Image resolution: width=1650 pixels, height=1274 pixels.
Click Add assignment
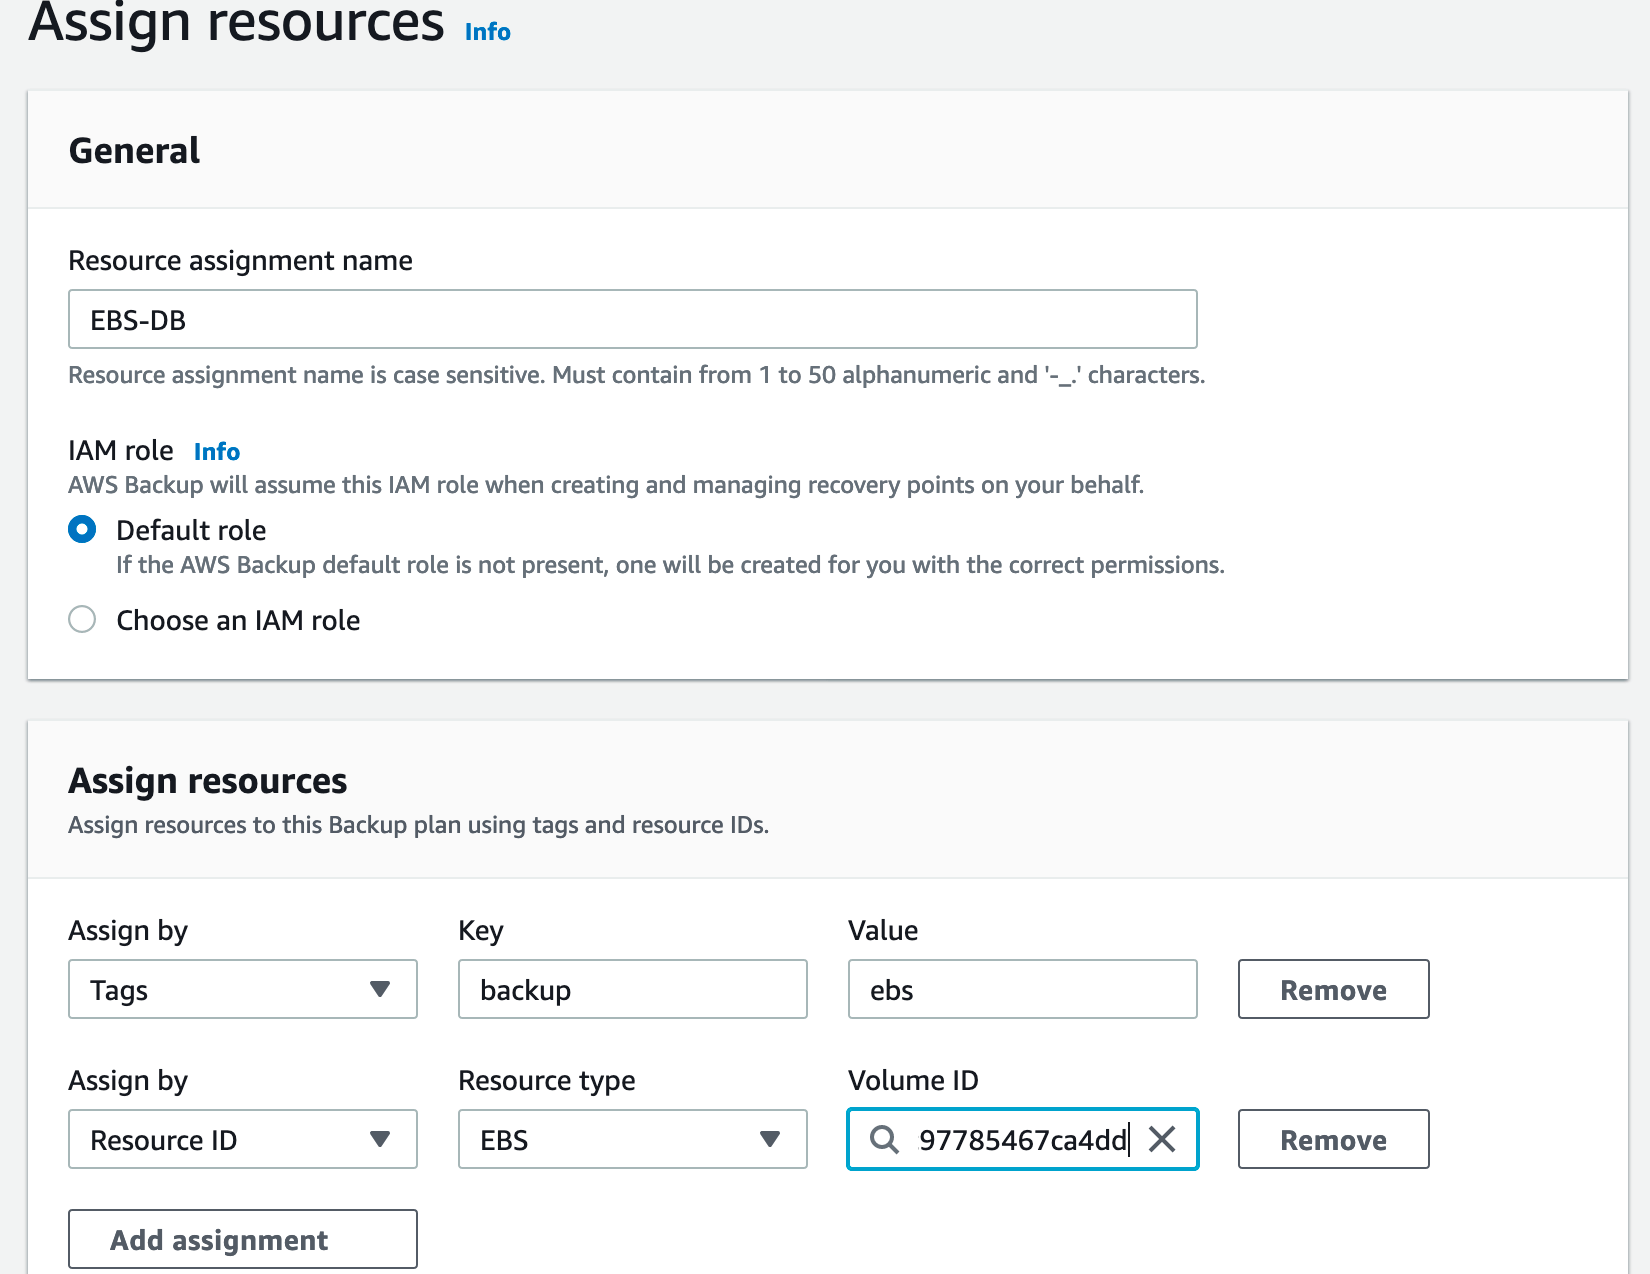tap(242, 1239)
